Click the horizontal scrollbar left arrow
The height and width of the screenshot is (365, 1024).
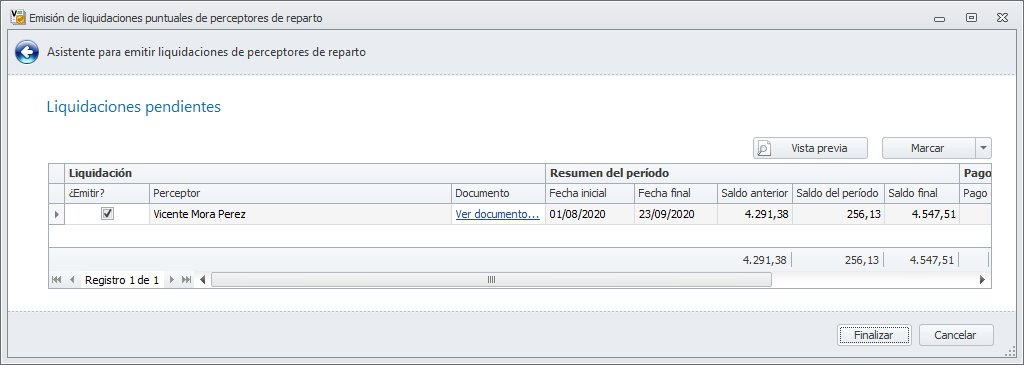[x=202, y=279]
